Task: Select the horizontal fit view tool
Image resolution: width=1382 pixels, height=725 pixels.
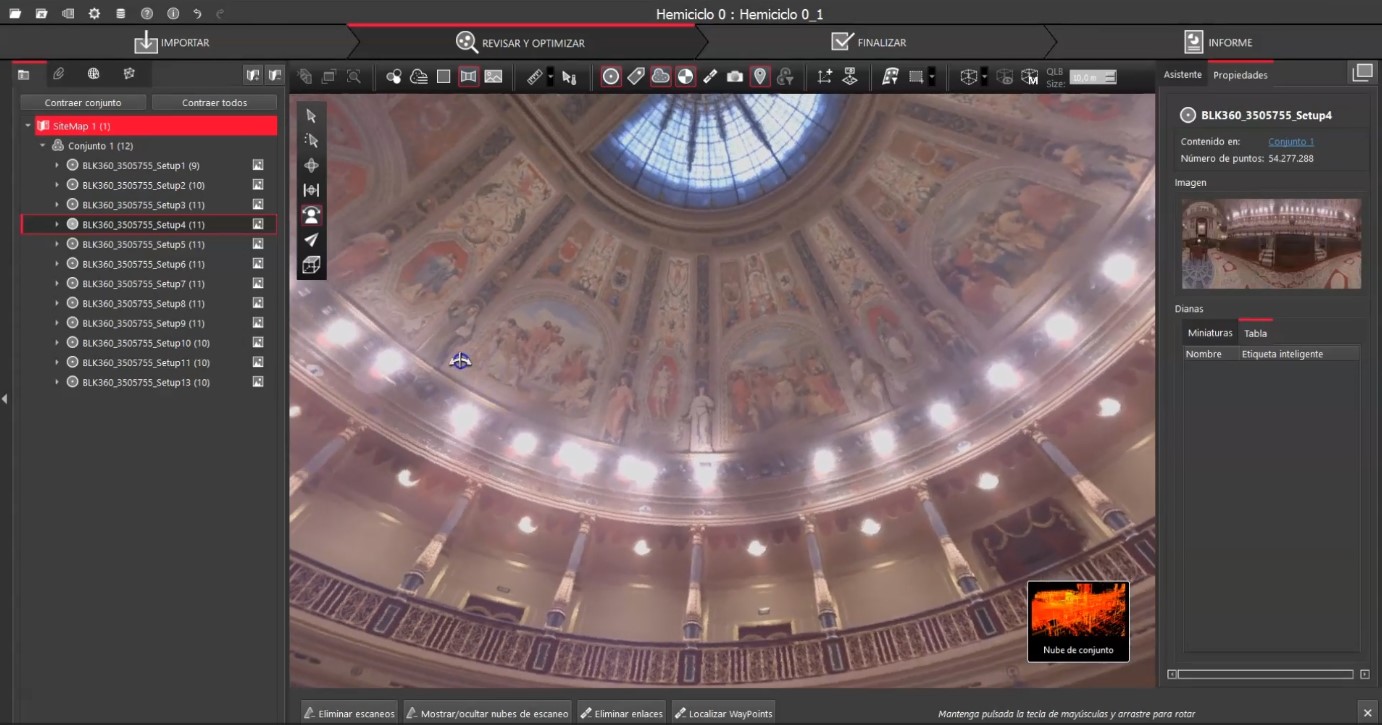Action: point(311,190)
